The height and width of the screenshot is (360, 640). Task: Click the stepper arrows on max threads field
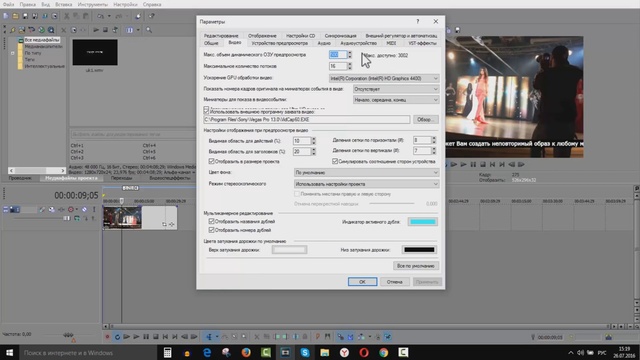click(349, 66)
